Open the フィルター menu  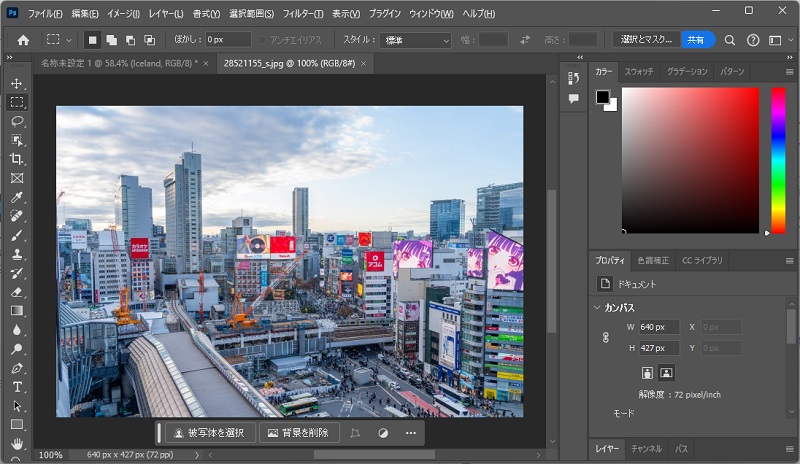tap(303, 14)
